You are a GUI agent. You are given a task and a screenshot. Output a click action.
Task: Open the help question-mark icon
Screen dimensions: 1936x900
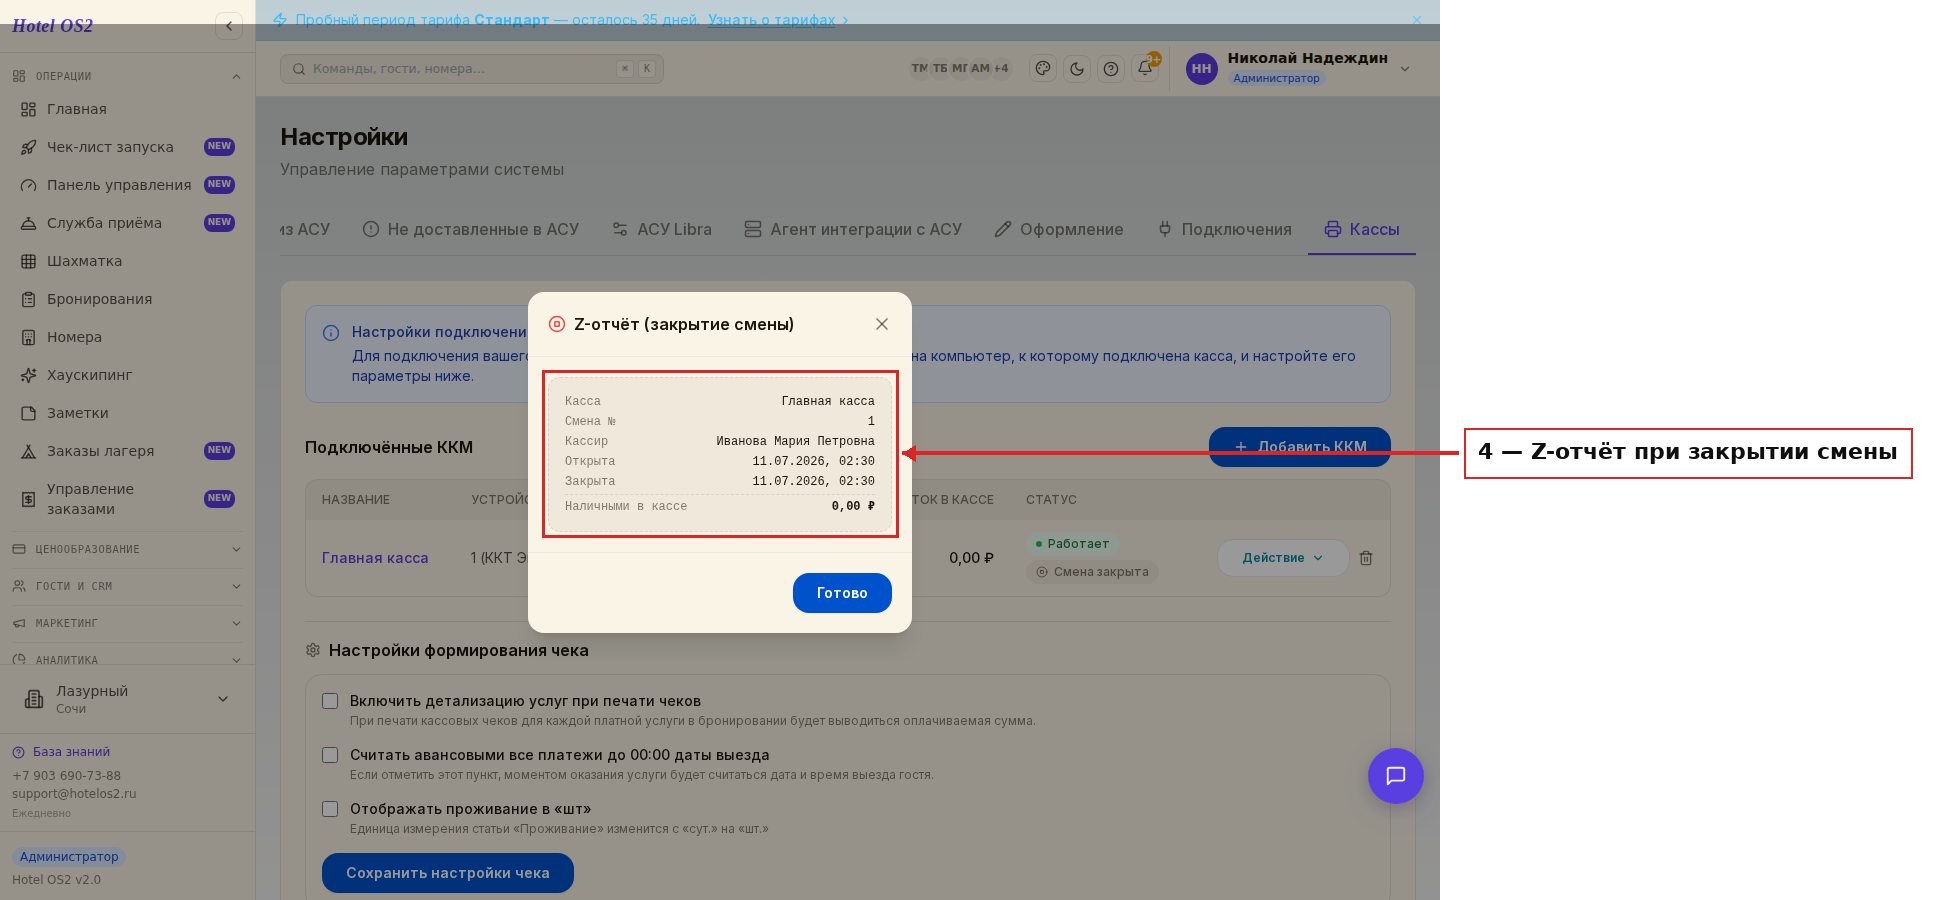(1111, 69)
